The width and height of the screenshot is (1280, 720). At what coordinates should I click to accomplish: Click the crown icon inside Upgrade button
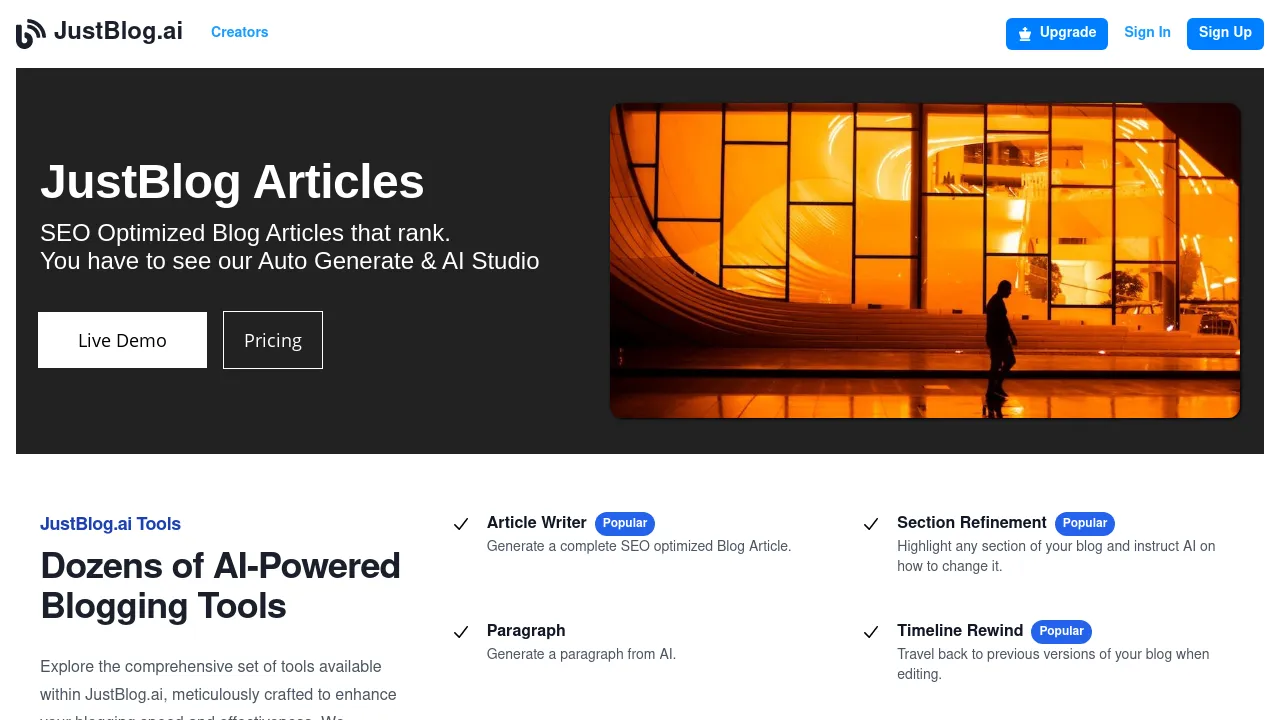click(1025, 33)
